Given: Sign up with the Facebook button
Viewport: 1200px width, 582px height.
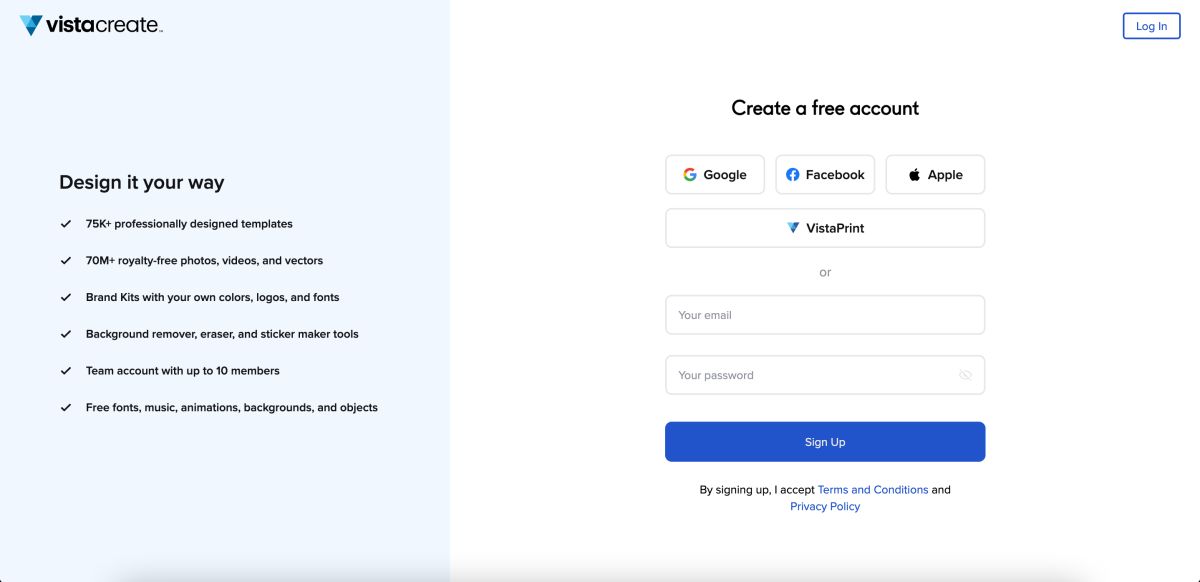Looking at the screenshot, I should [825, 174].
